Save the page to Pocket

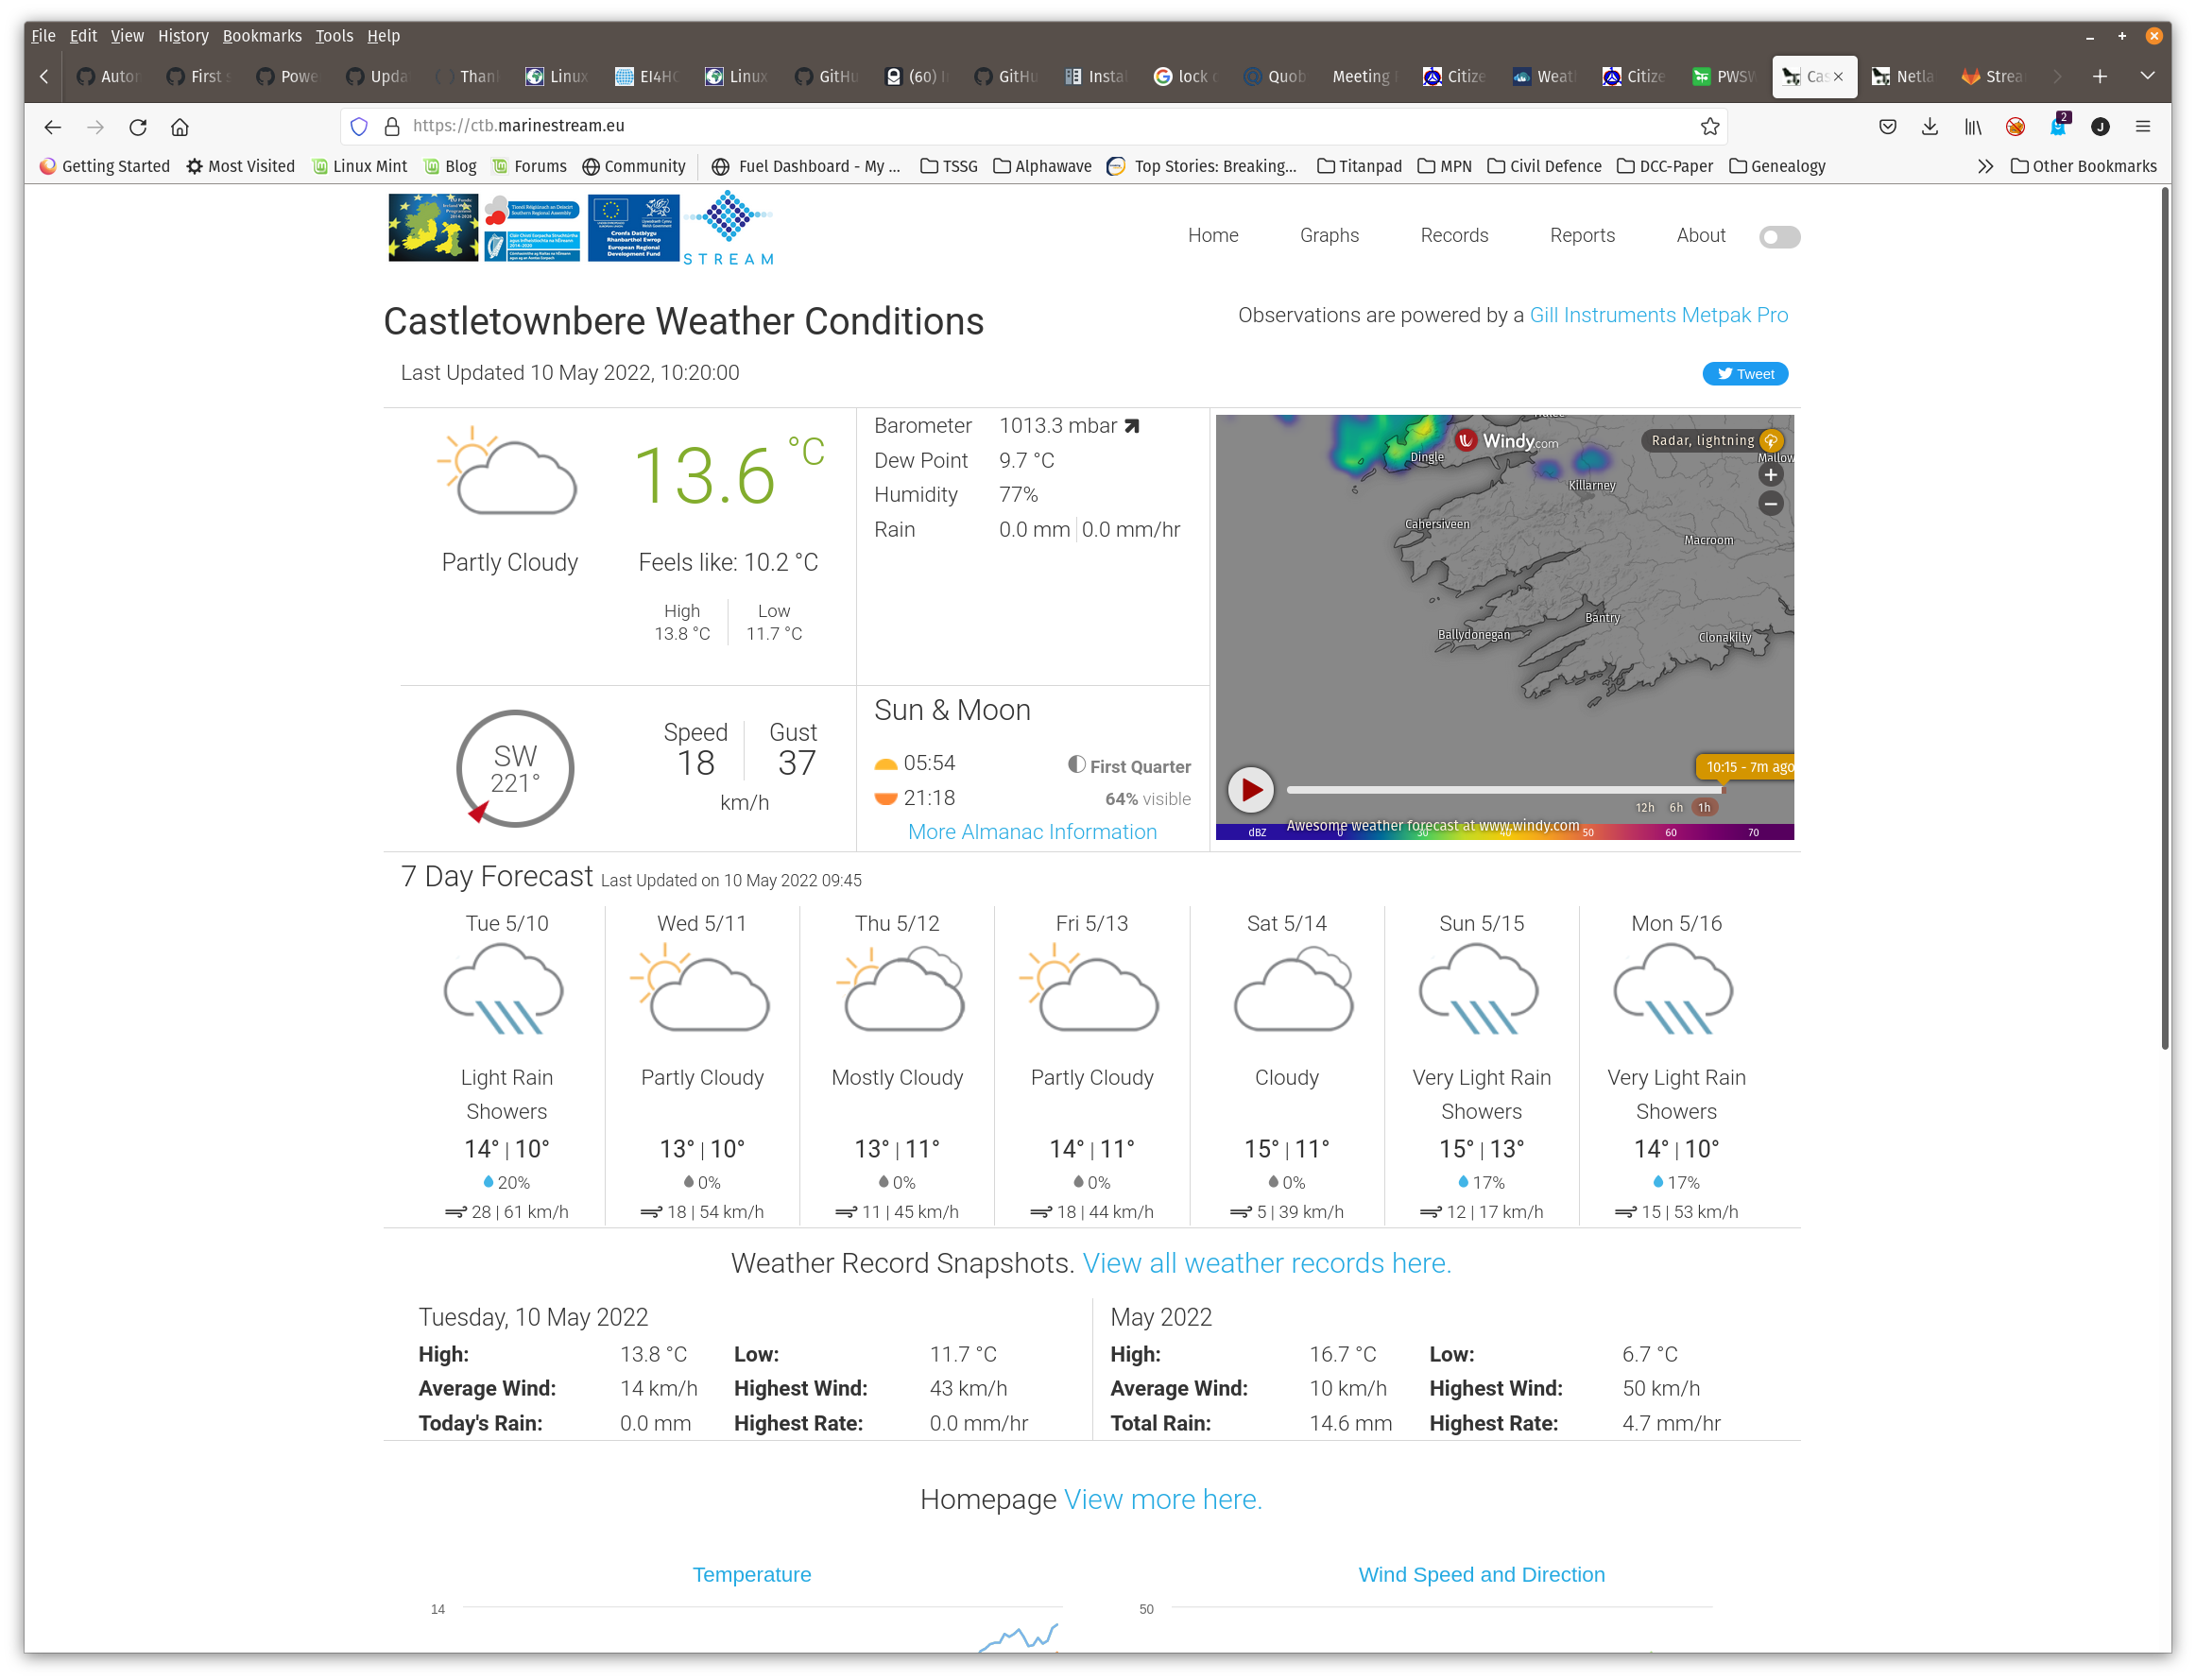[x=1888, y=127]
